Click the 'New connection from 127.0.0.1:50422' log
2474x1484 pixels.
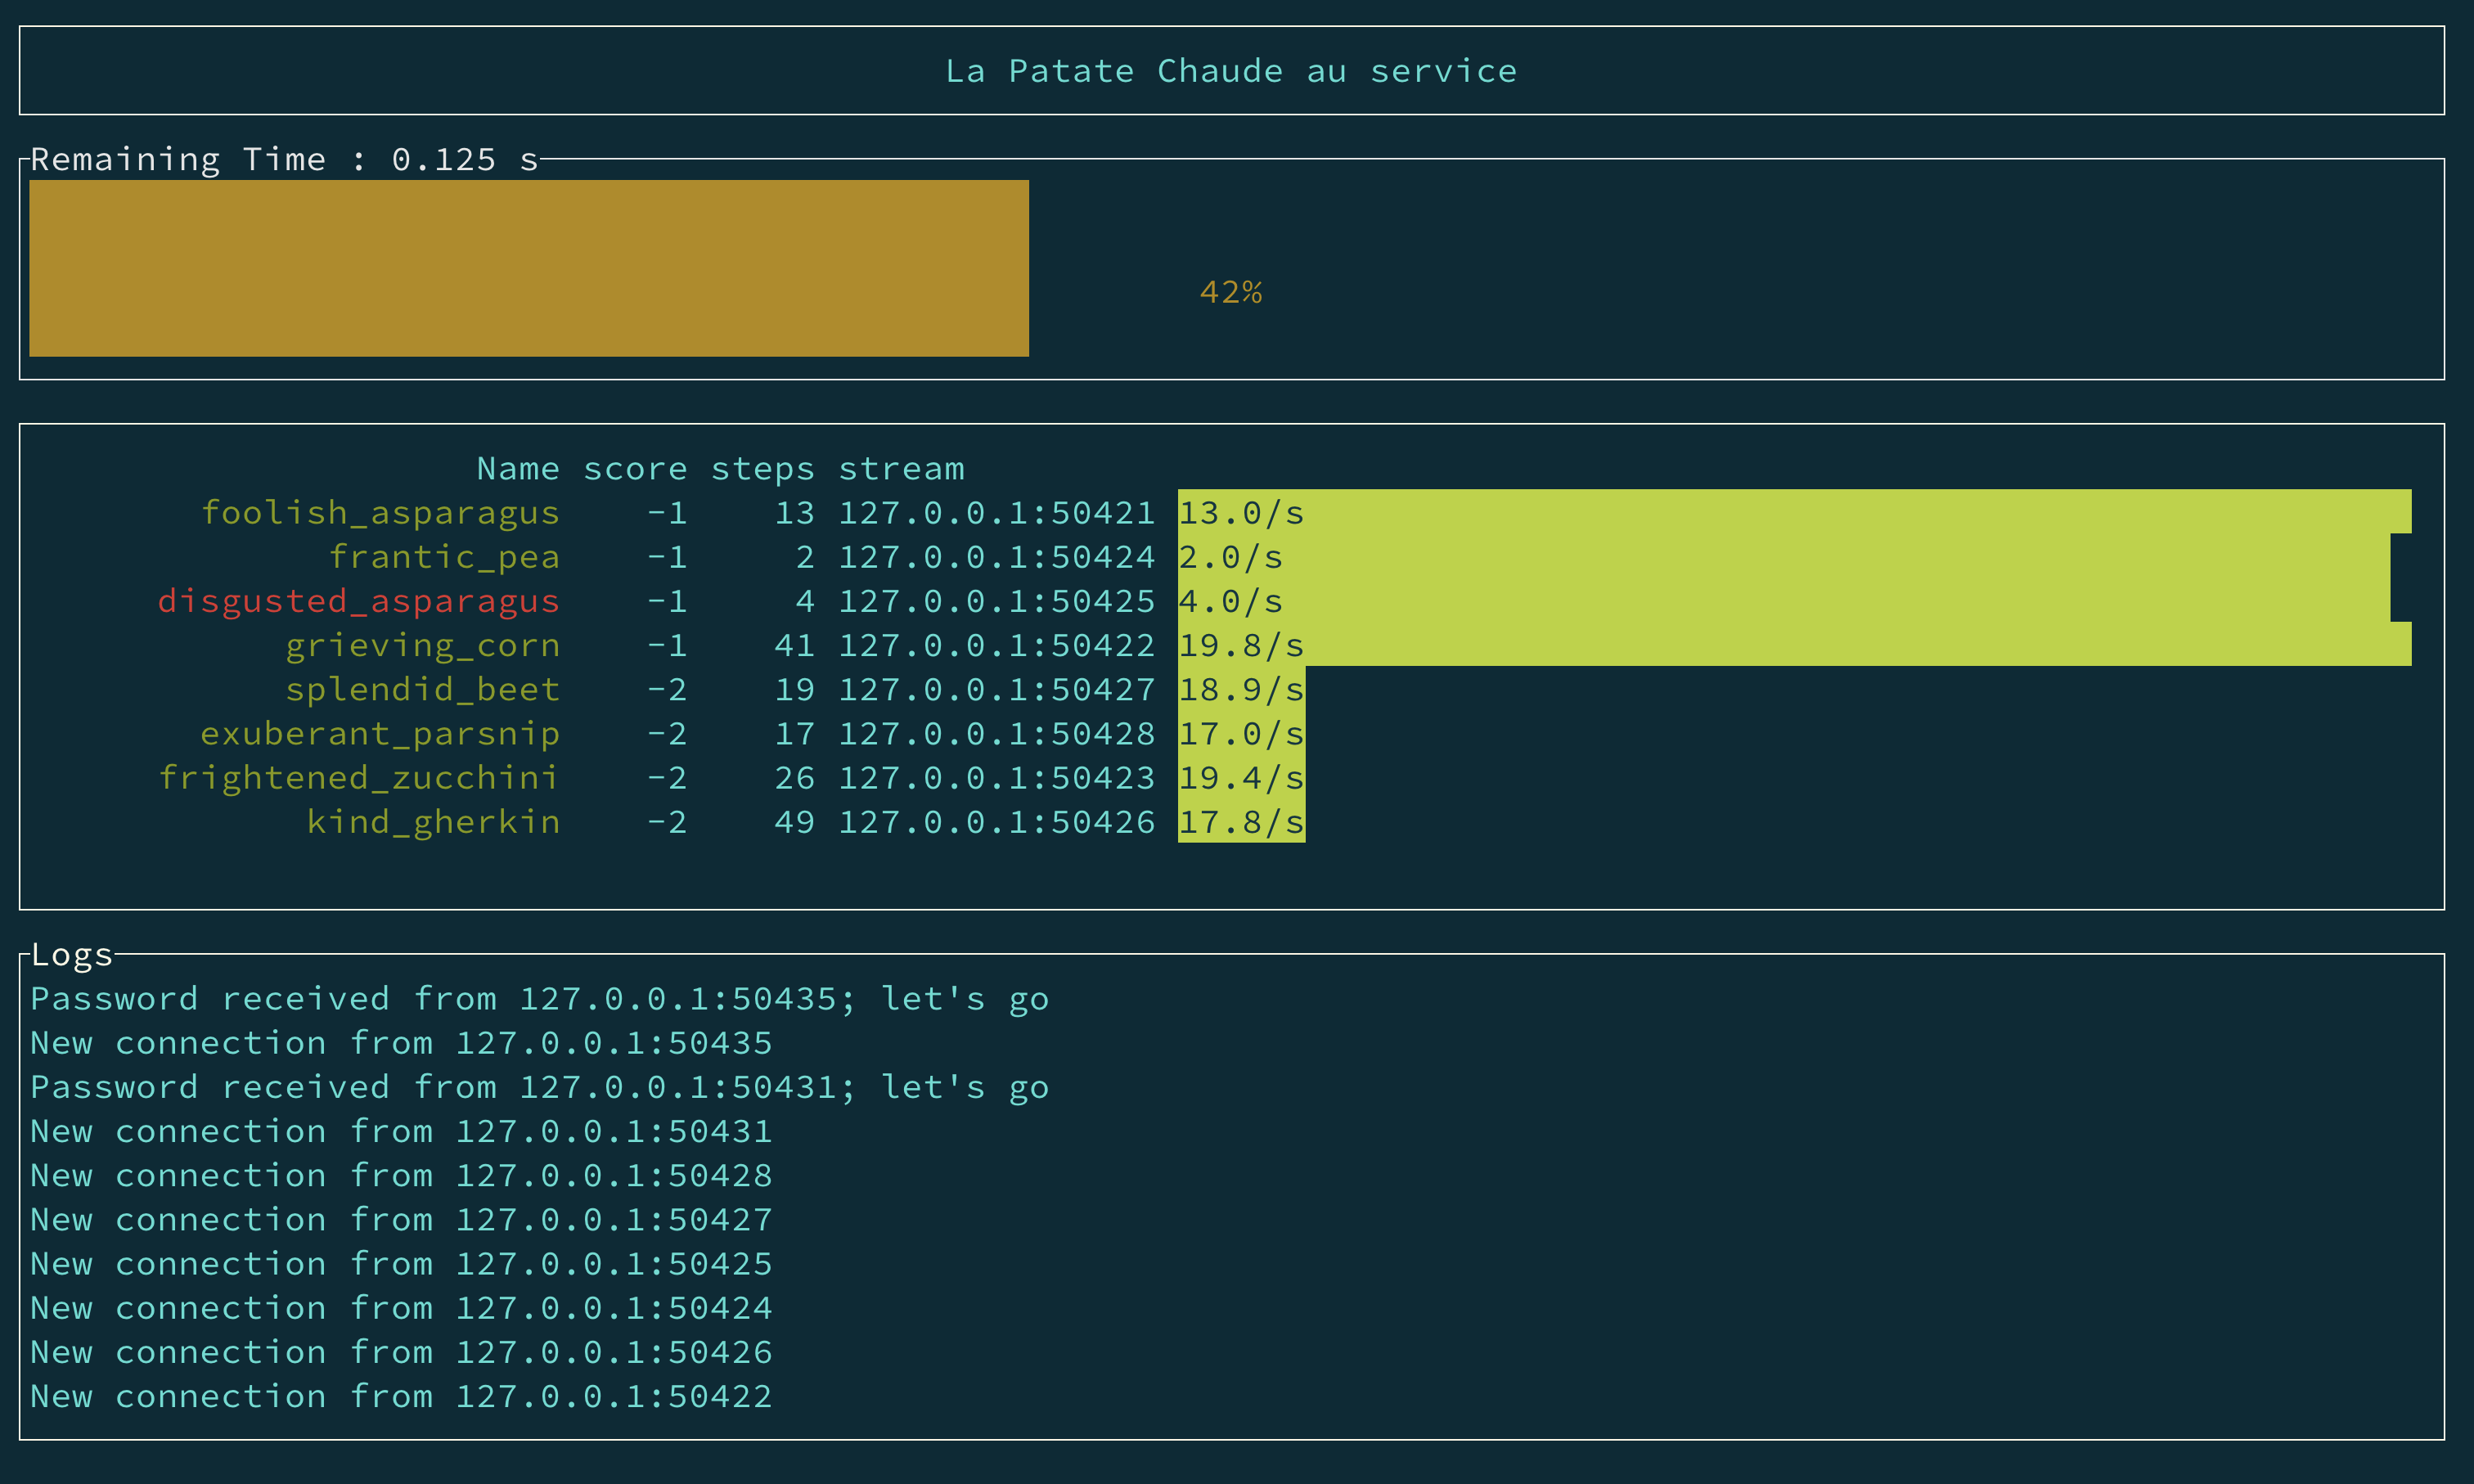click(x=401, y=1395)
